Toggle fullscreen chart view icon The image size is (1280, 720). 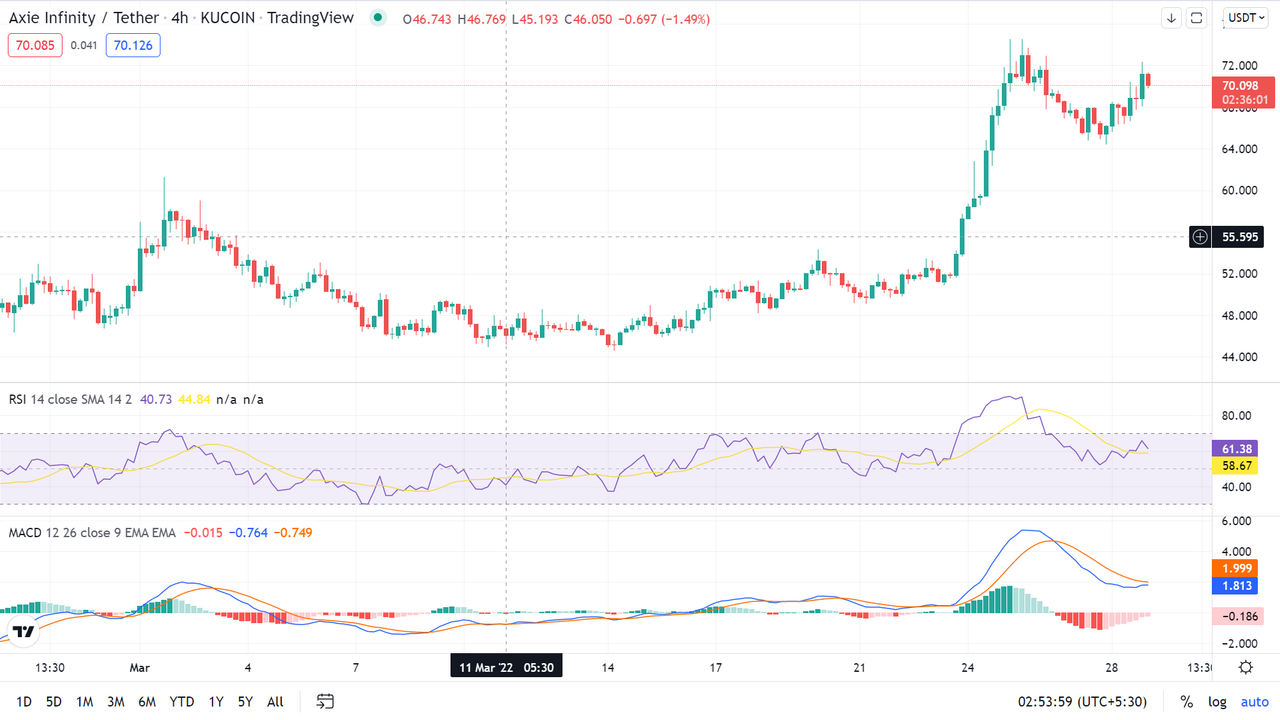[1196, 18]
